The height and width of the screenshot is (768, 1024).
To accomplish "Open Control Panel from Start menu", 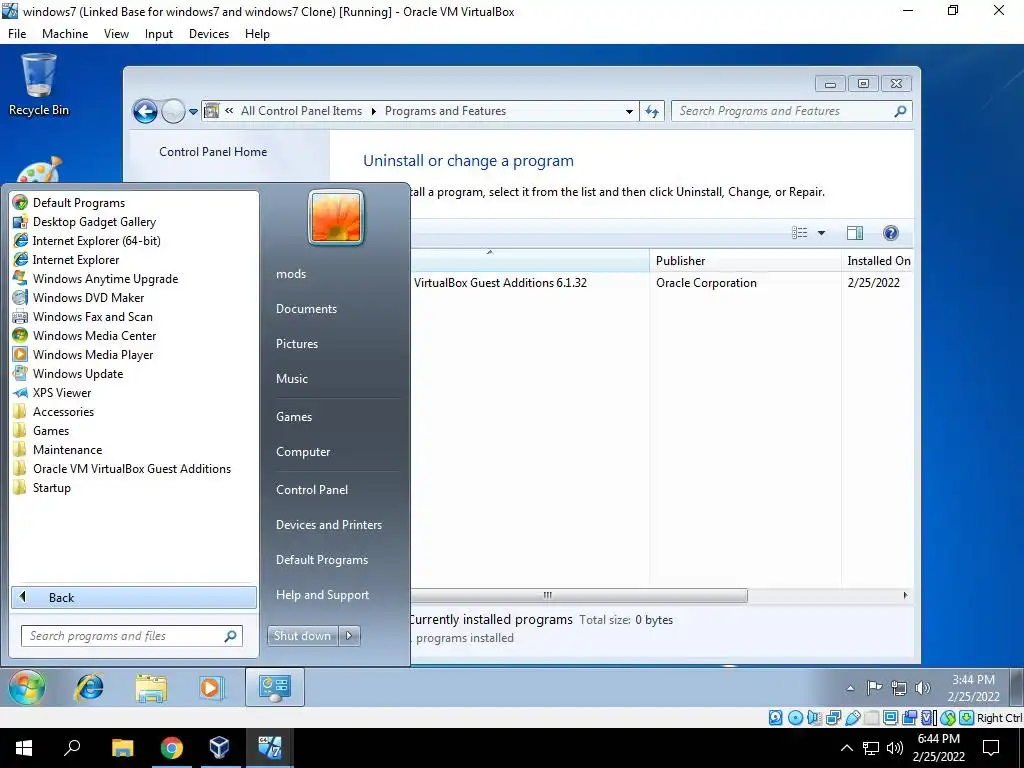I will (x=312, y=490).
